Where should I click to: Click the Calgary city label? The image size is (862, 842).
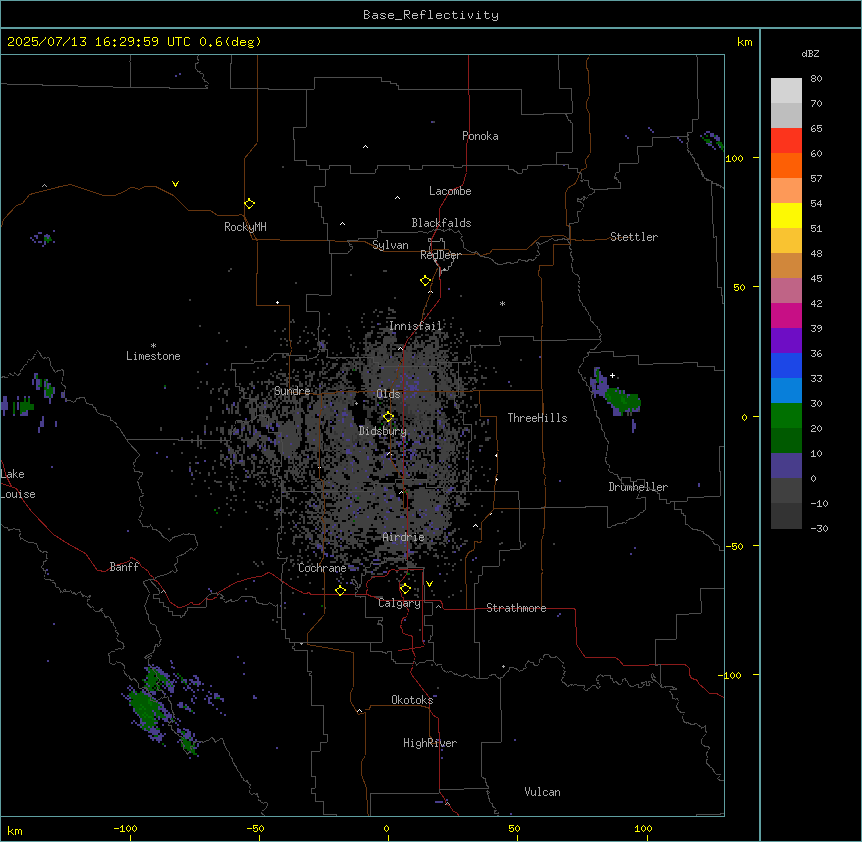pyautogui.click(x=400, y=603)
